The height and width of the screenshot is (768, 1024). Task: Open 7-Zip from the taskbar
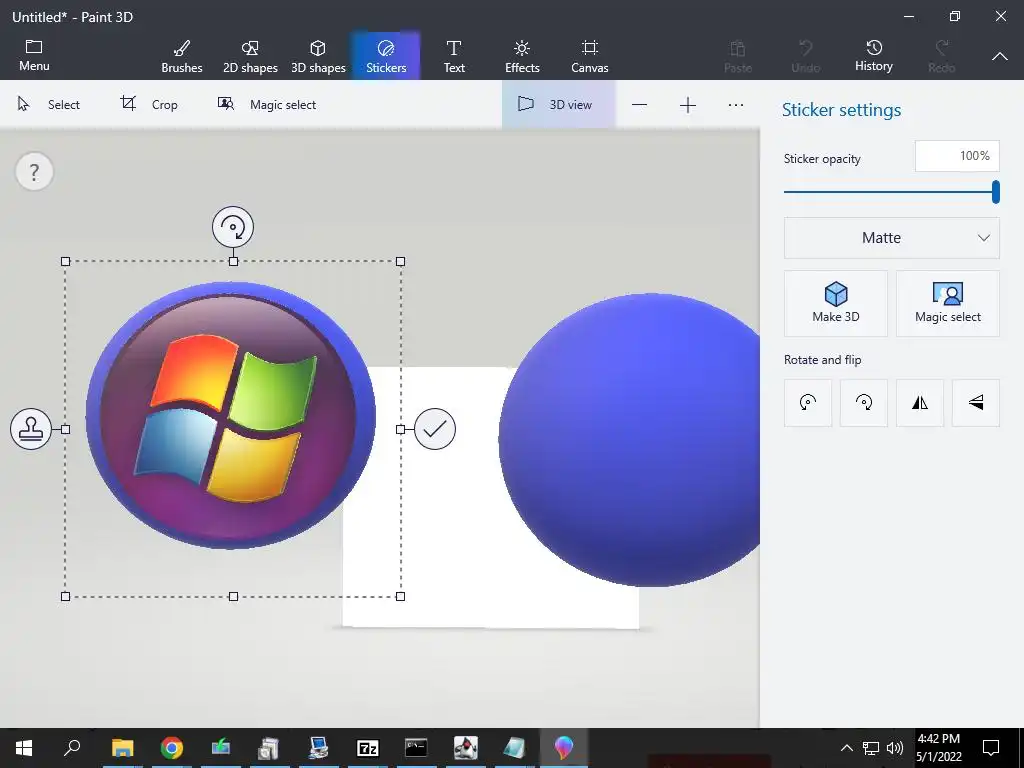[368, 748]
